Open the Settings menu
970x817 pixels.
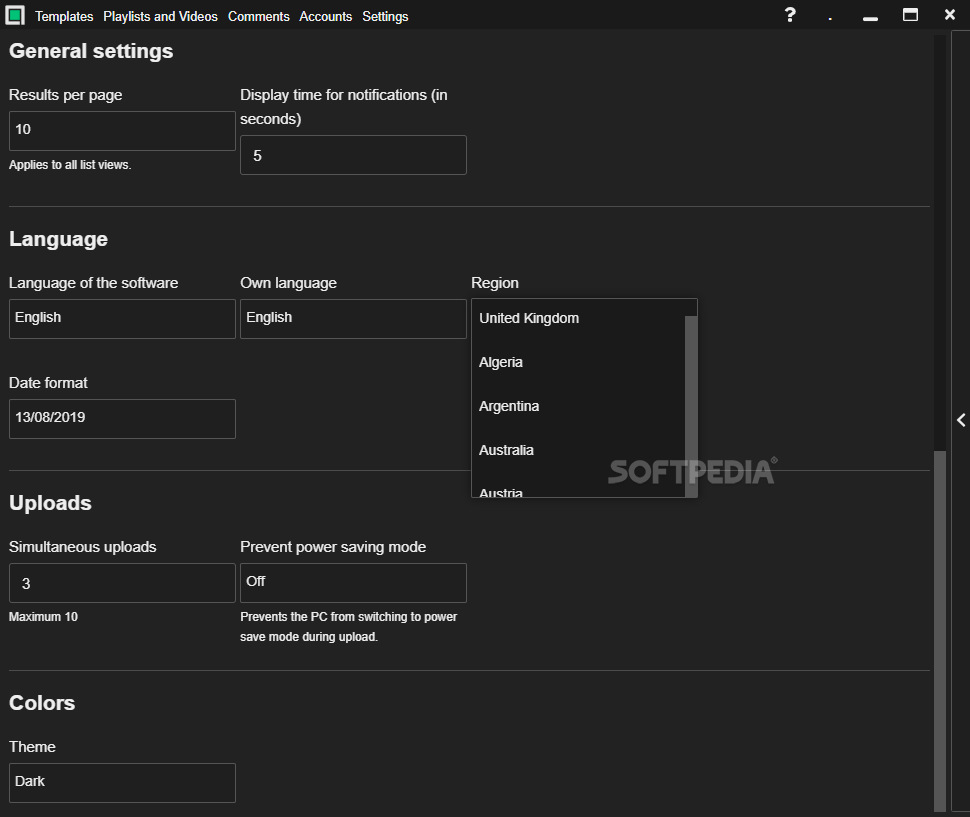385,17
